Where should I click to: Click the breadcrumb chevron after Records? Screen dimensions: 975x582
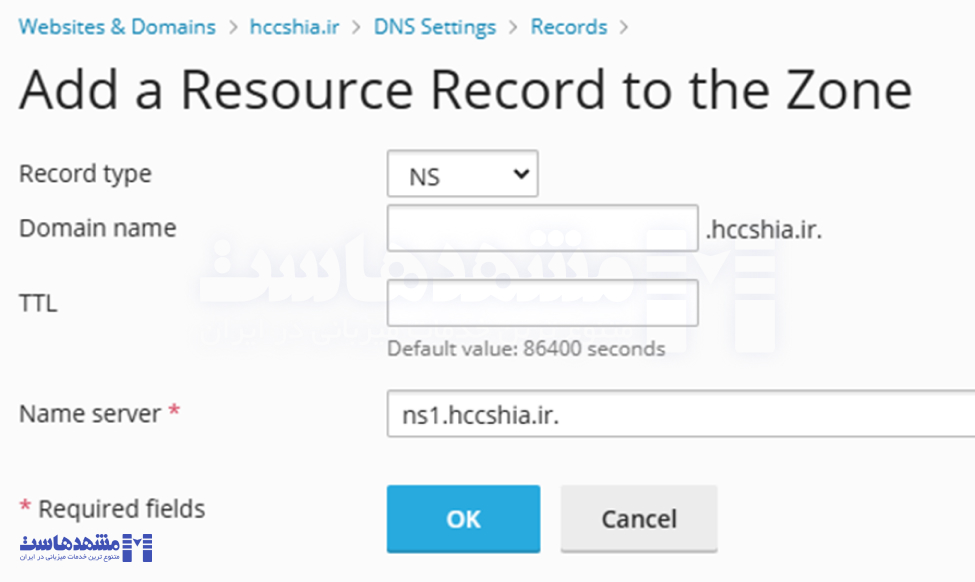[x=625, y=26]
